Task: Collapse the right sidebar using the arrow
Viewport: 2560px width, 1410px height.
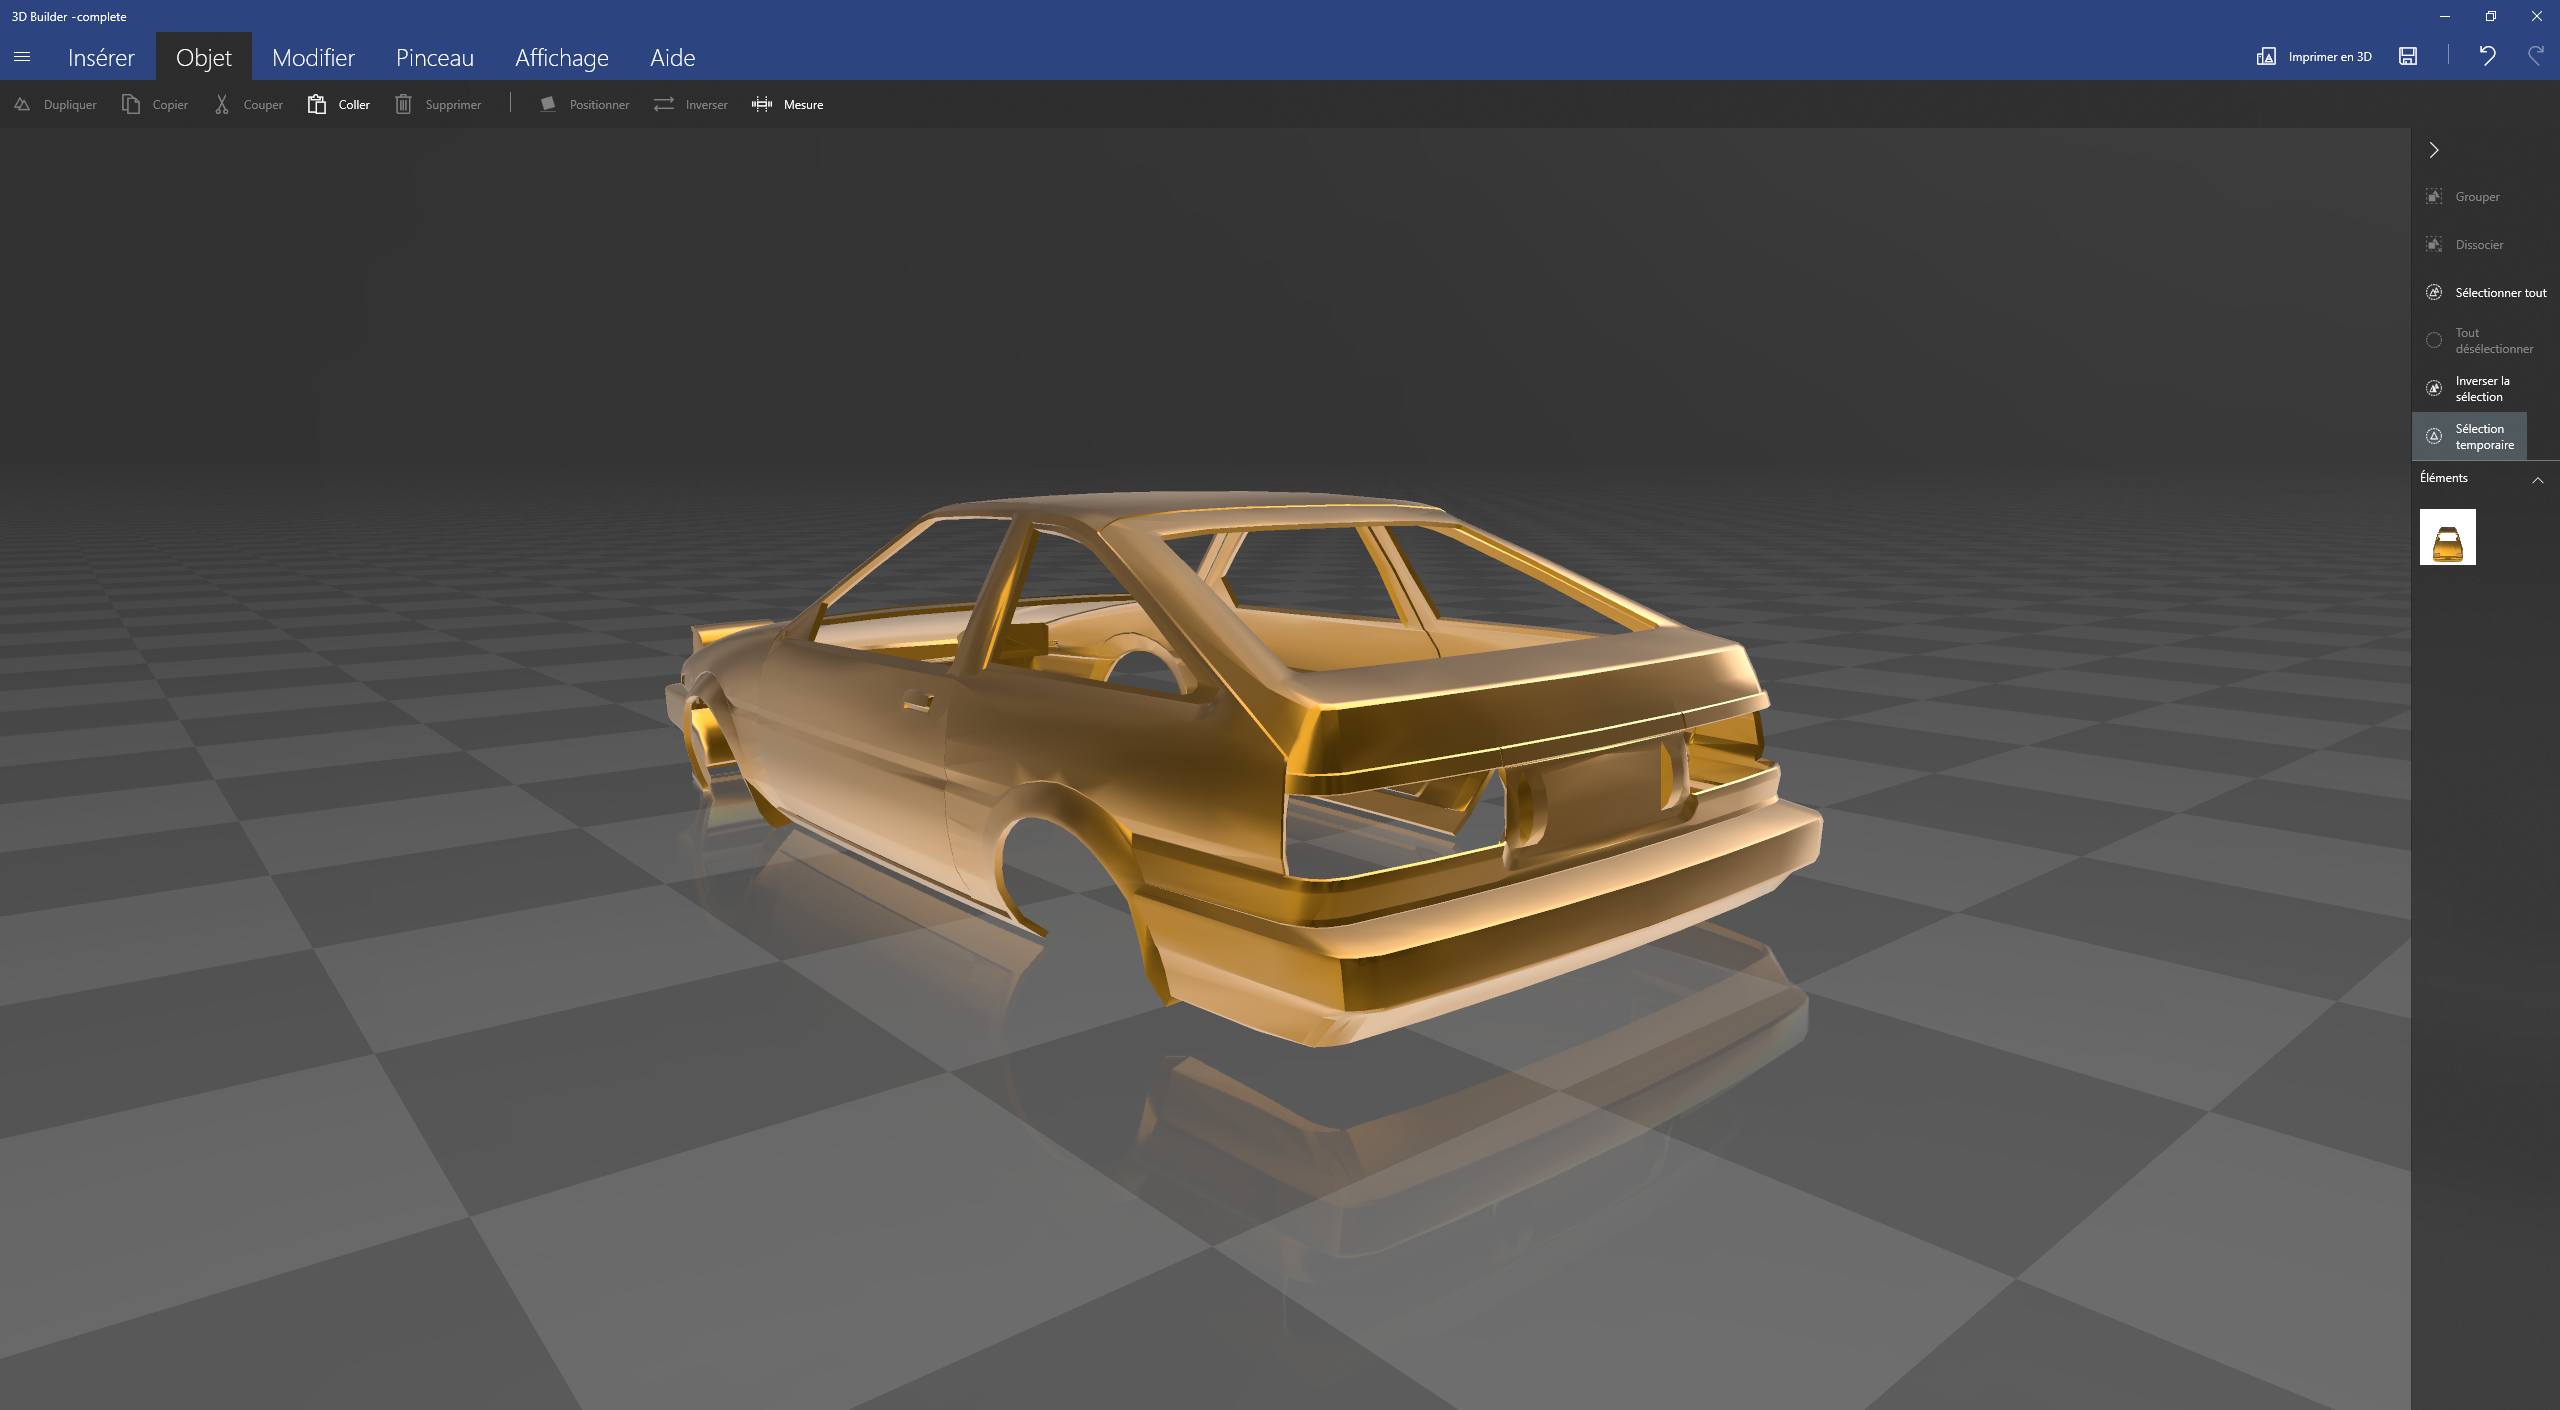Action: point(2433,149)
